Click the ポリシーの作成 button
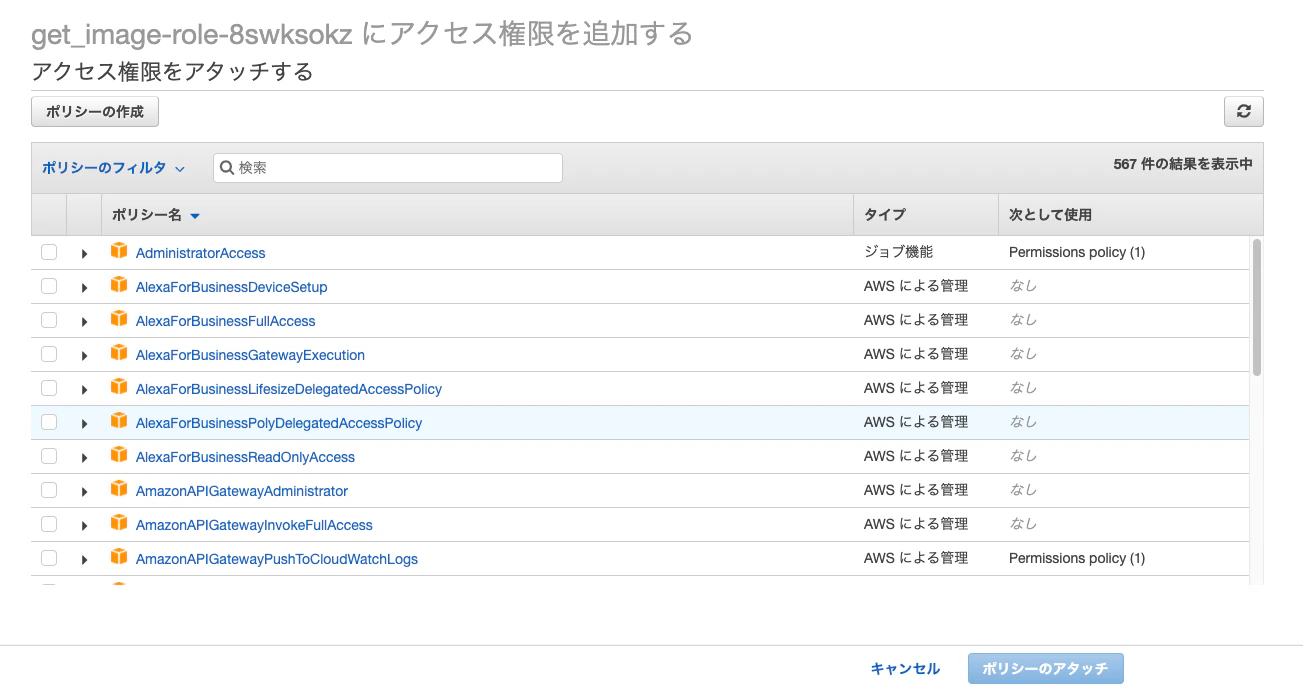 tap(94, 111)
